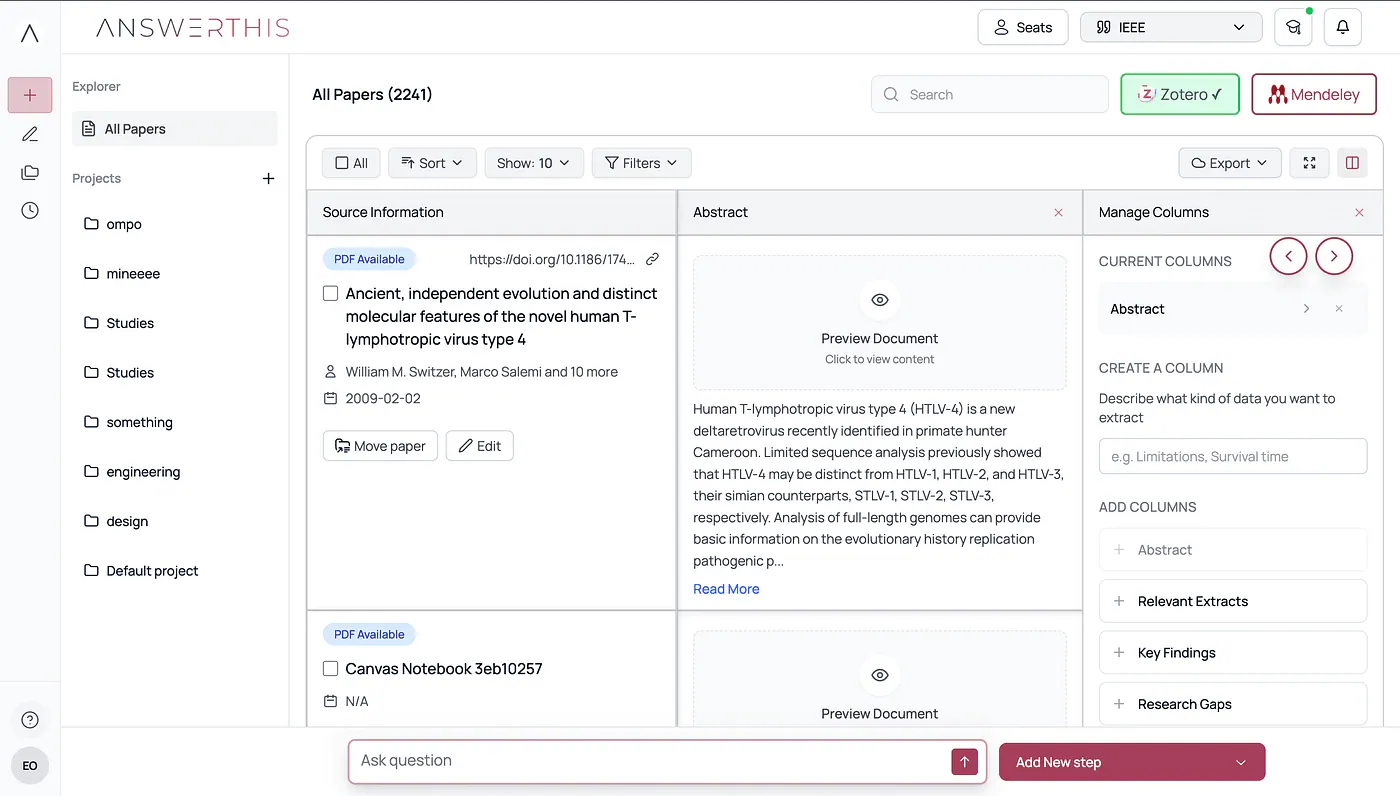The height and width of the screenshot is (796, 1400).
Task: Open the IEEE citation style dropdown
Action: [1171, 27]
